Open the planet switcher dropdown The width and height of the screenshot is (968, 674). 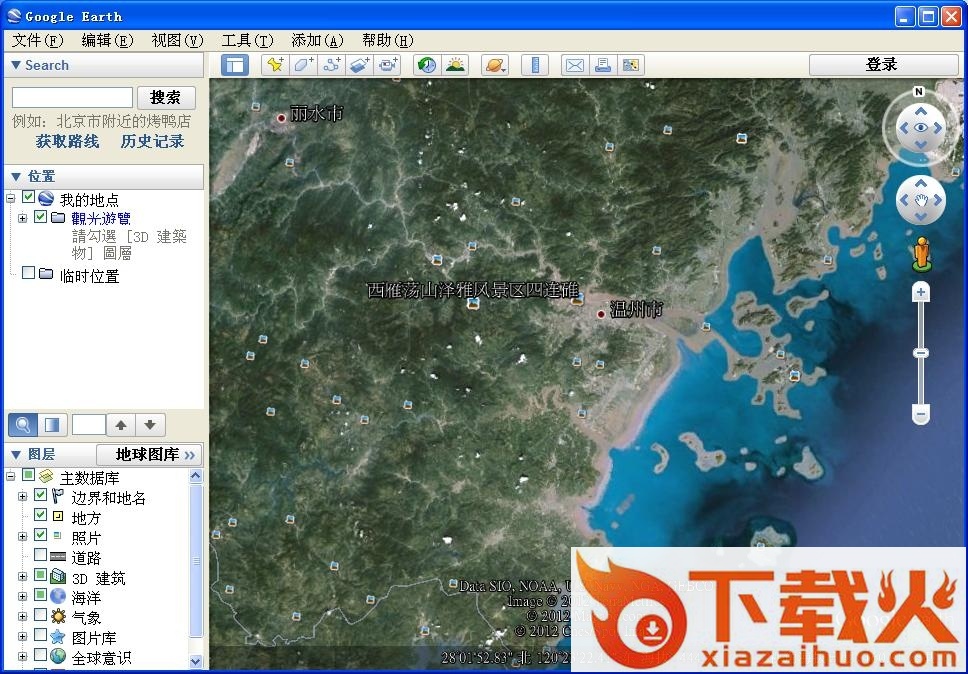click(x=495, y=65)
